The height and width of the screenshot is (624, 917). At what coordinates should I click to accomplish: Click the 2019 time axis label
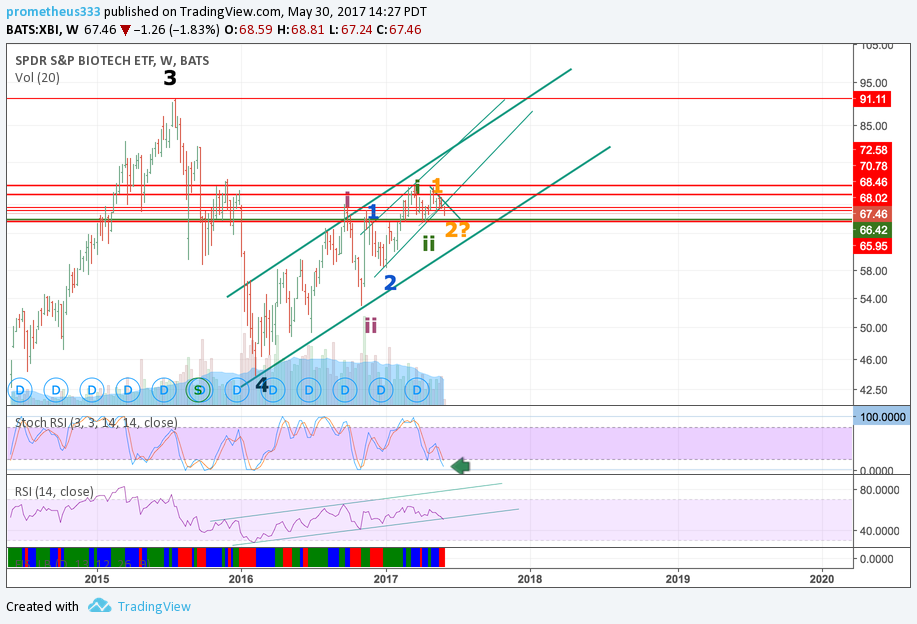(x=678, y=579)
